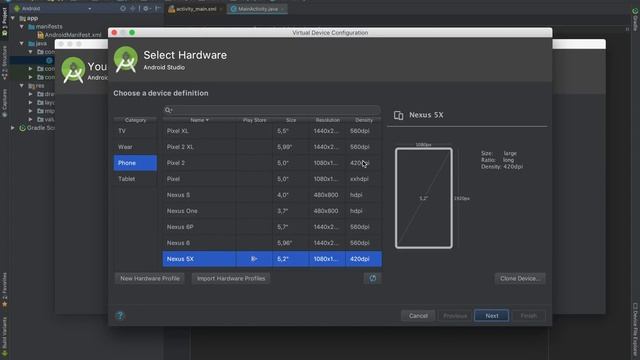The height and width of the screenshot is (360, 640).
Task: Refresh the device list
Action: (373, 278)
